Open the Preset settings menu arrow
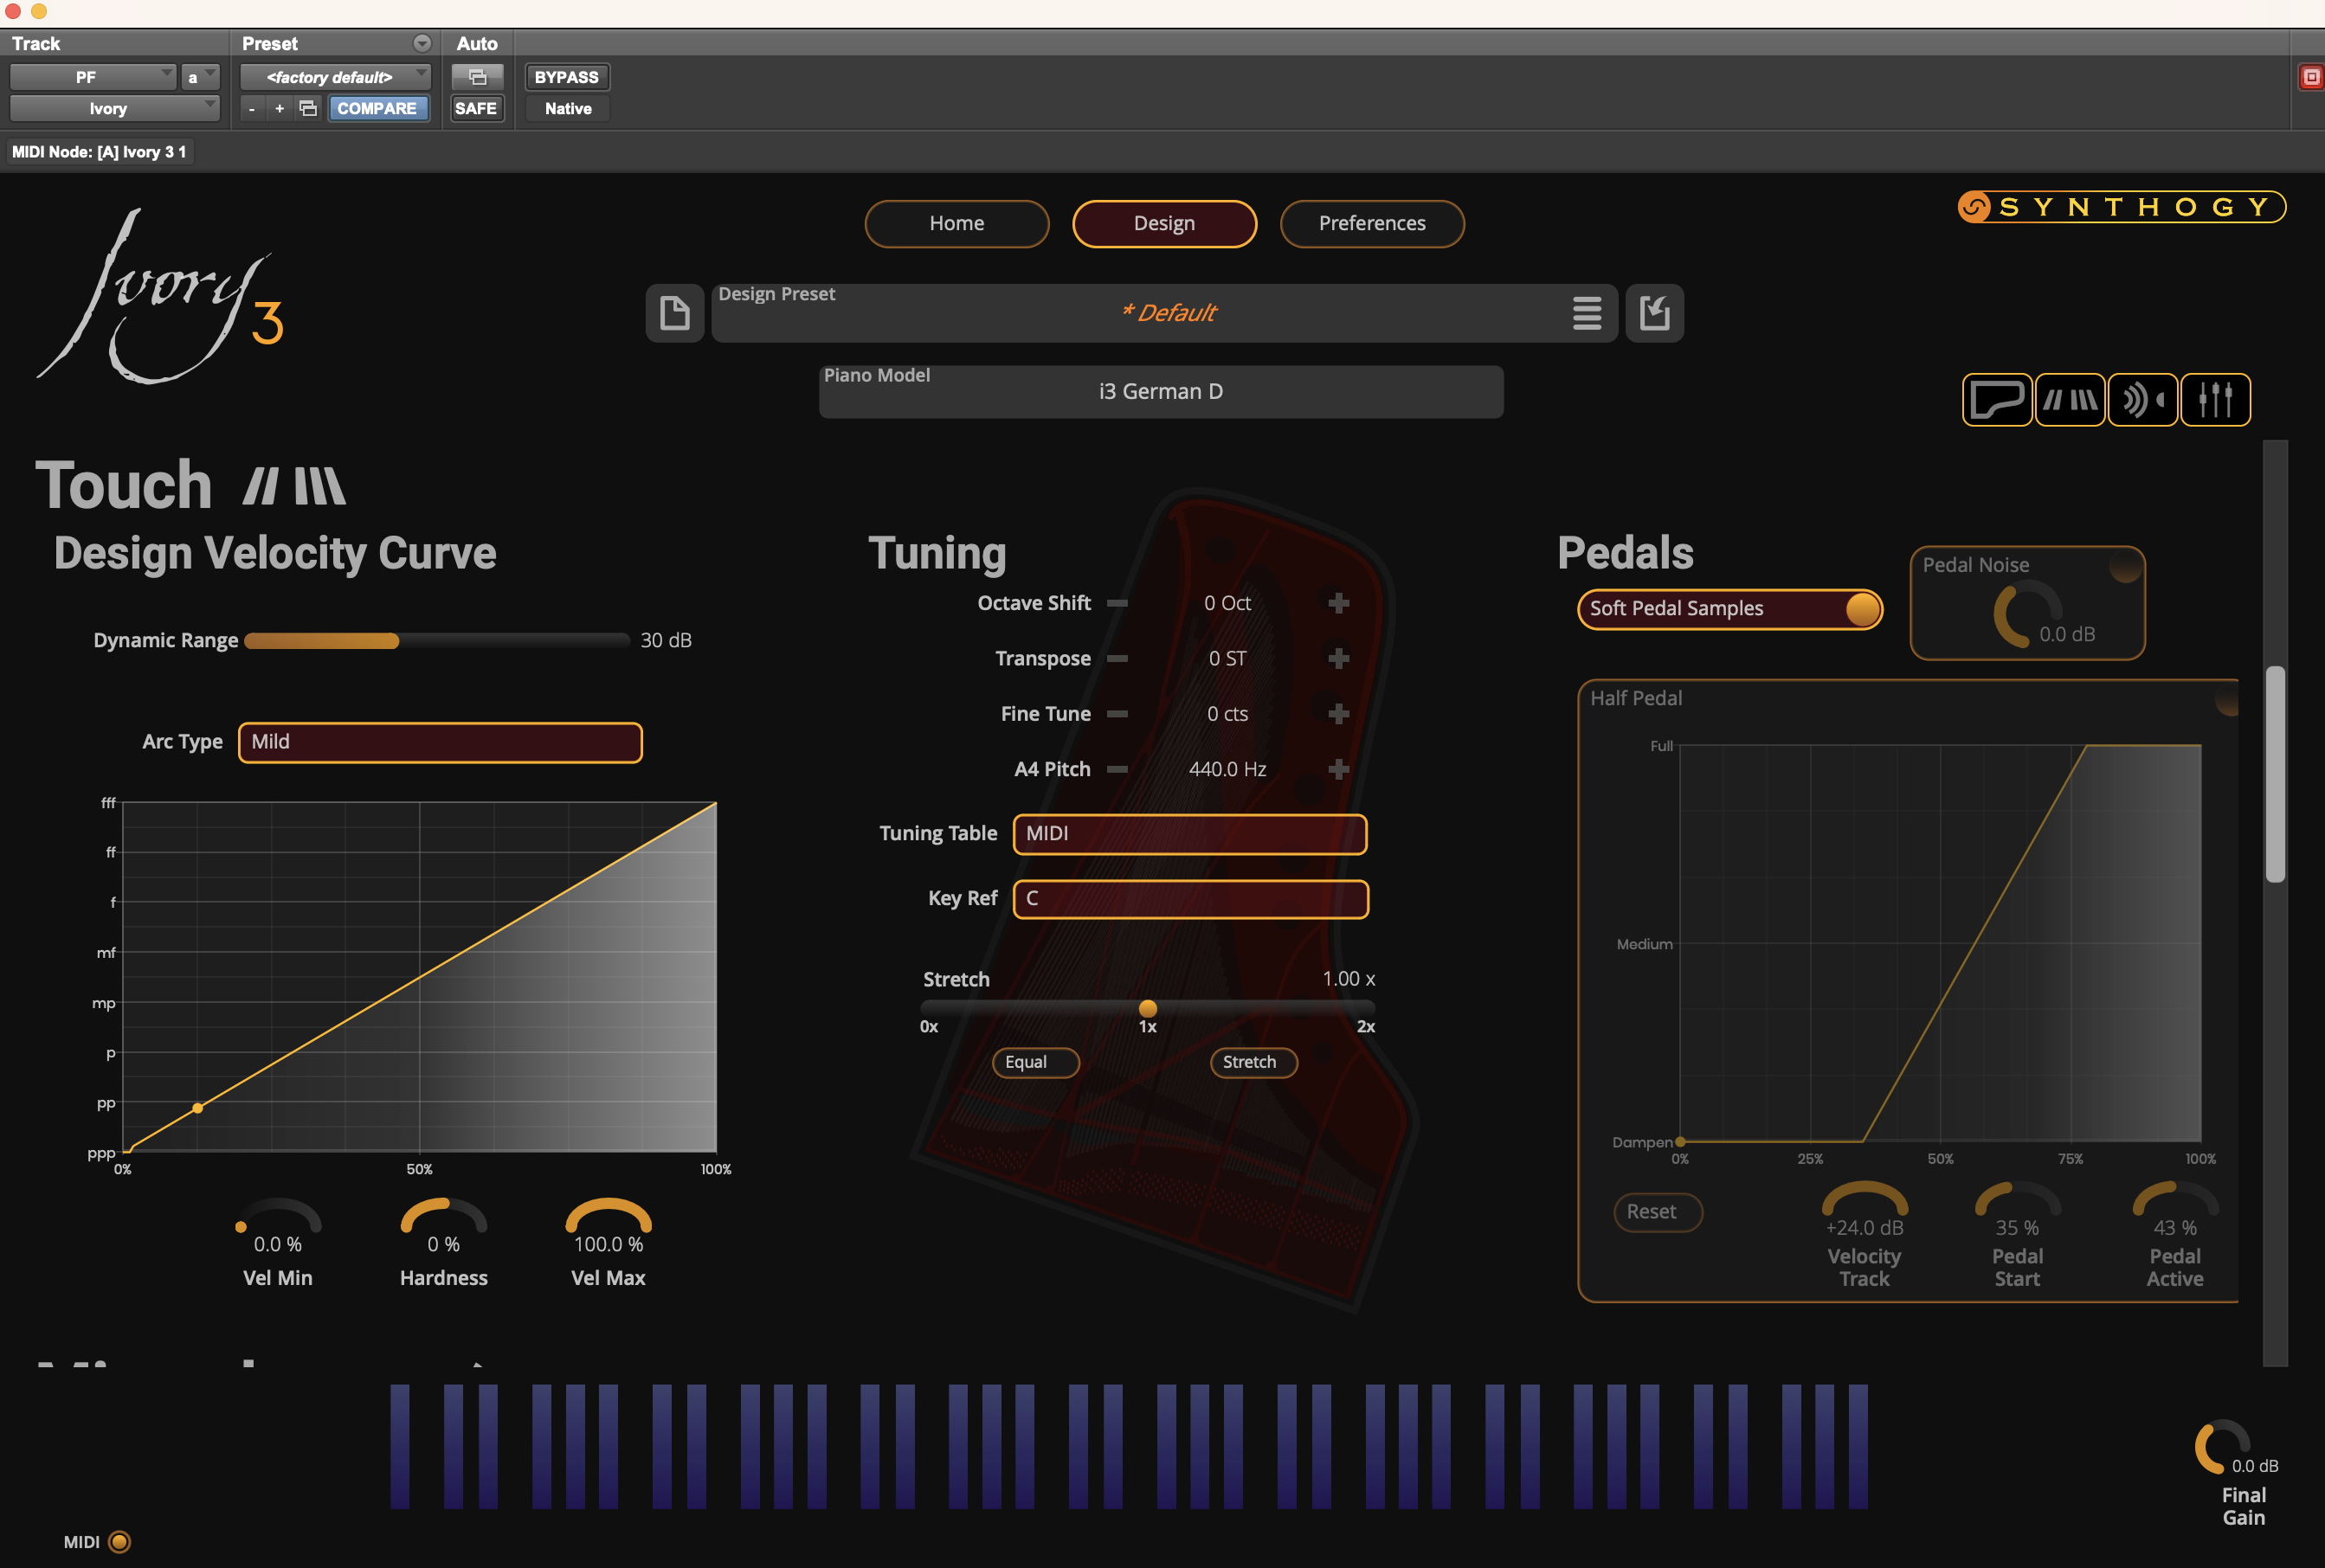Image resolution: width=2325 pixels, height=1568 pixels. tap(422, 43)
